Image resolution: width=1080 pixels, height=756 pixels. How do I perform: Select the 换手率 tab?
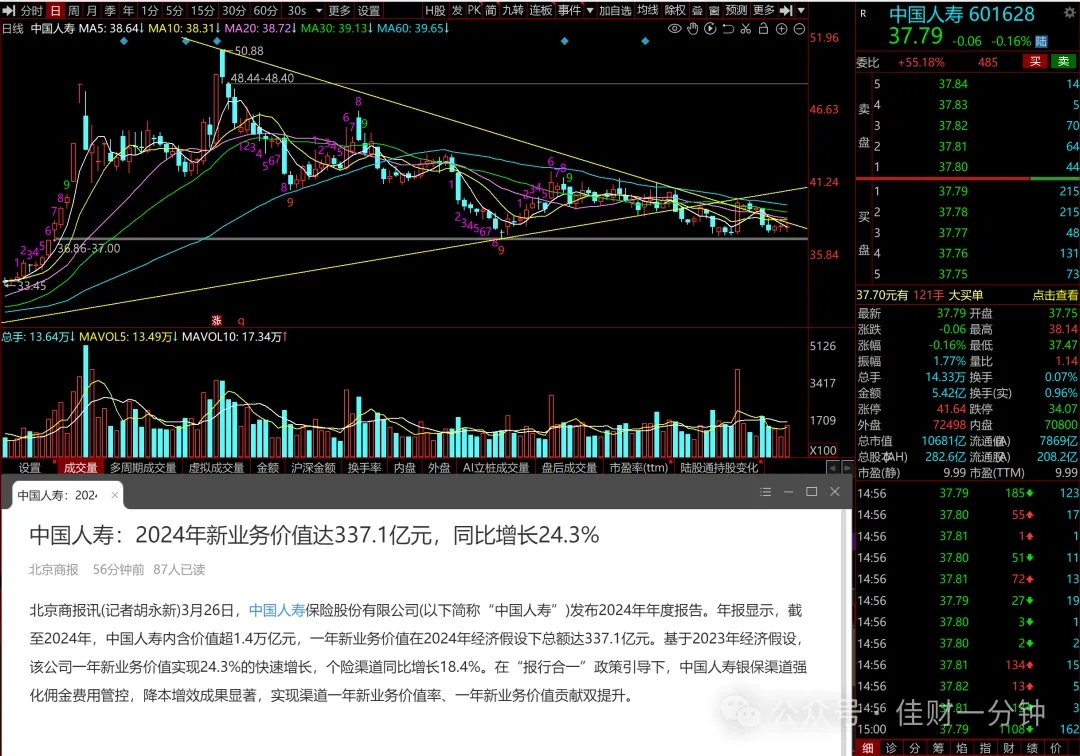pos(364,468)
